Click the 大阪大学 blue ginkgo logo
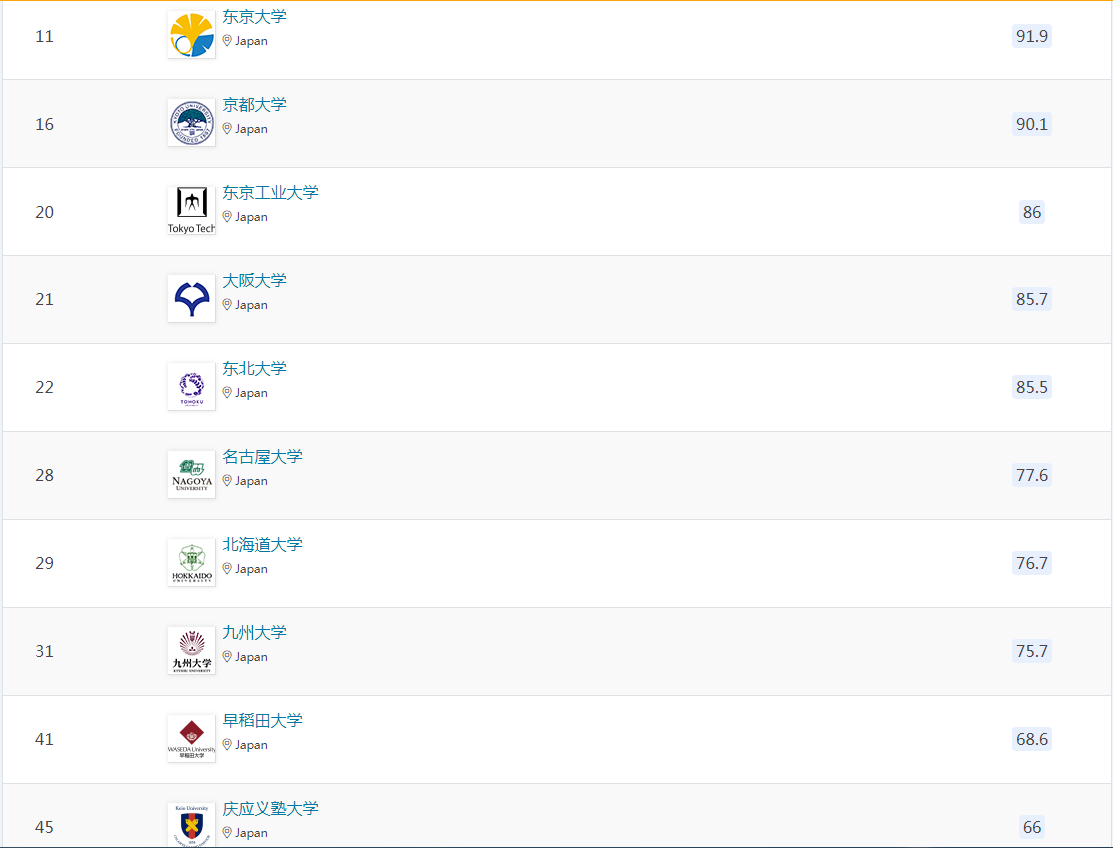 [x=192, y=299]
